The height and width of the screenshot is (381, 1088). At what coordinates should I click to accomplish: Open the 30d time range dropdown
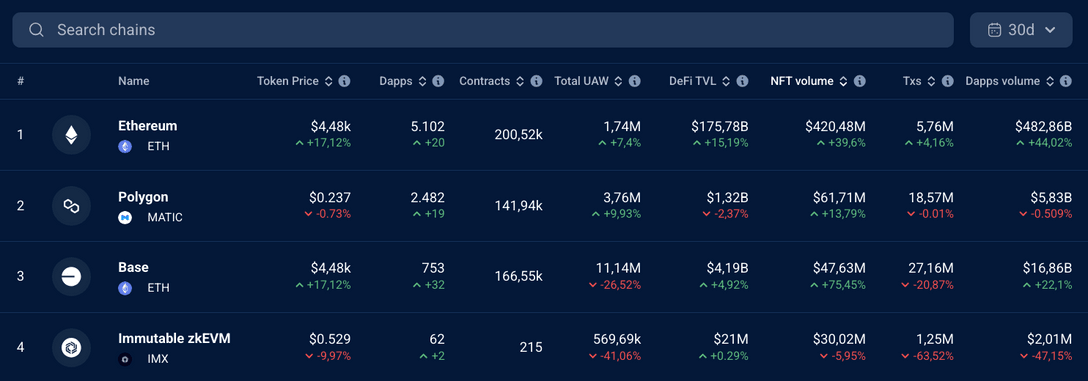pyautogui.click(x=1021, y=30)
